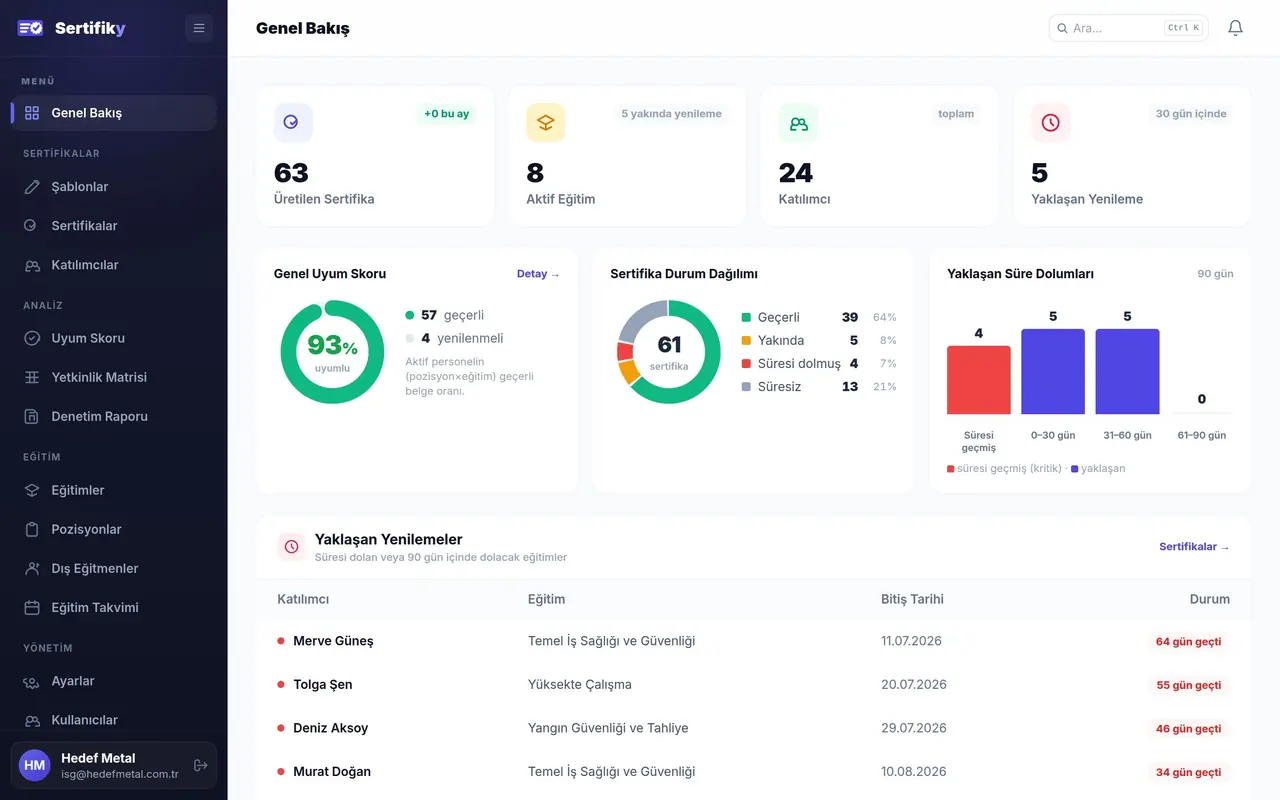This screenshot has height=800, width=1280.
Task: Click the Bitiş Tarihi column header
Action: click(912, 599)
